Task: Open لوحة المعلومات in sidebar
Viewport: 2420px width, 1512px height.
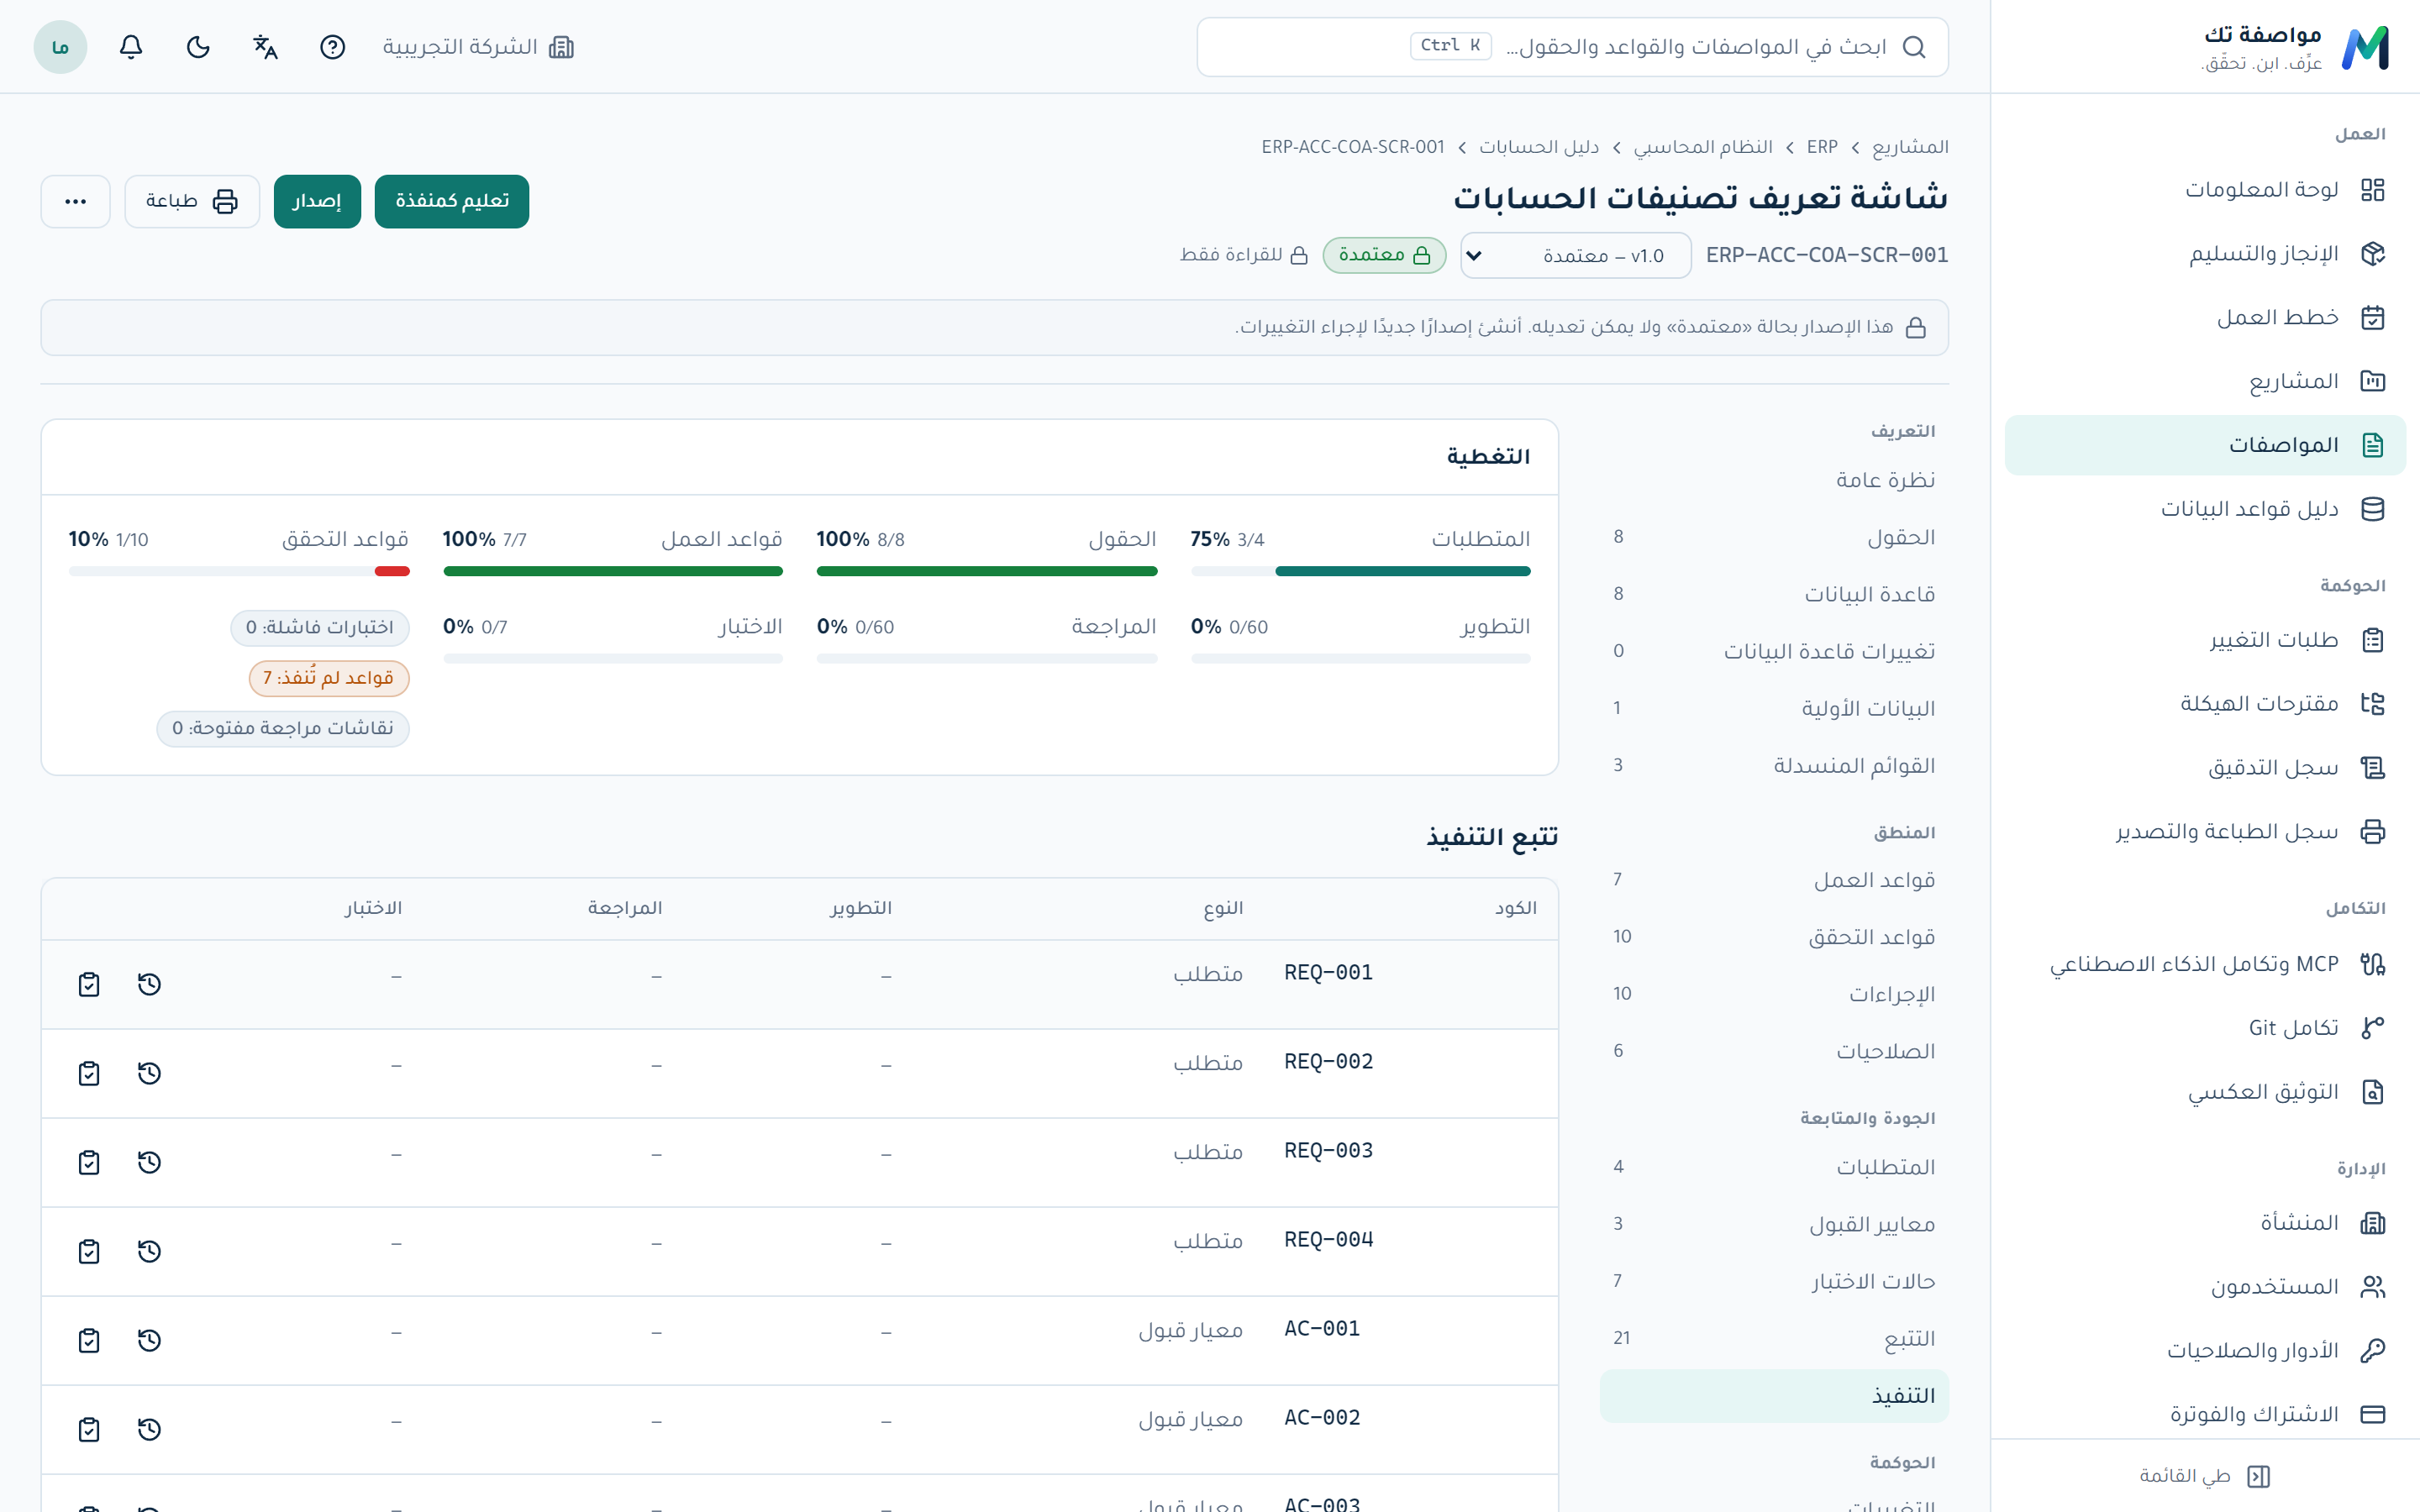Action: tap(2205, 189)
